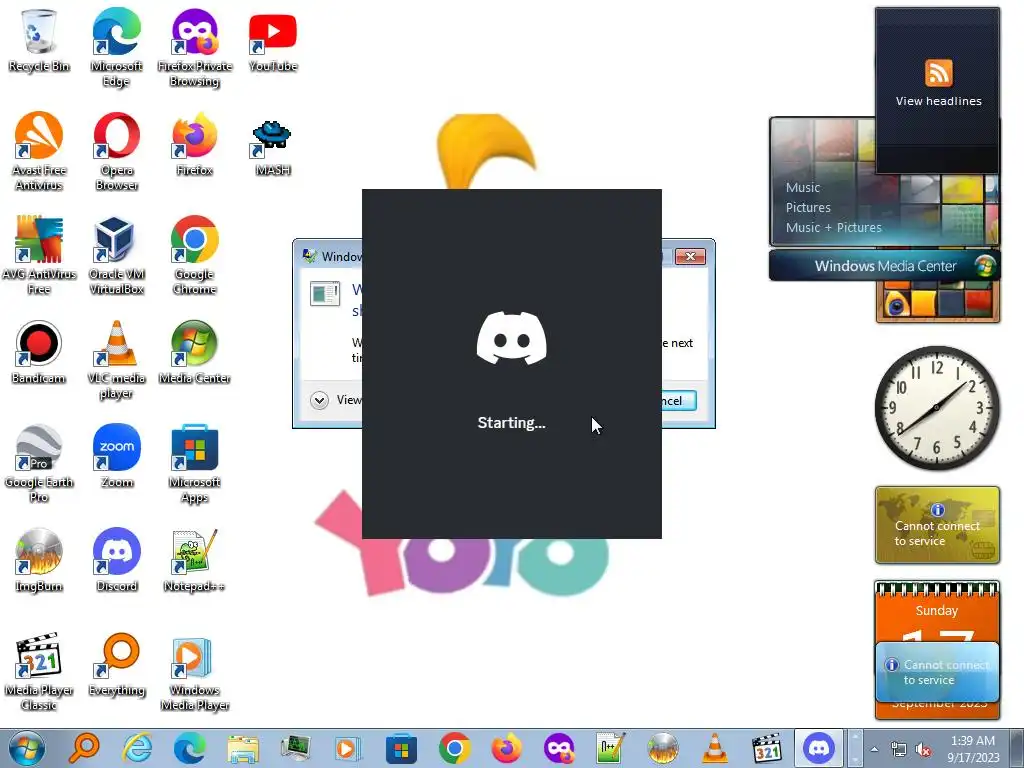Open ImgBurn from the taskbar
Image resolution: width=1024 pixels, height=768 pixels.
tap(663, 748)
